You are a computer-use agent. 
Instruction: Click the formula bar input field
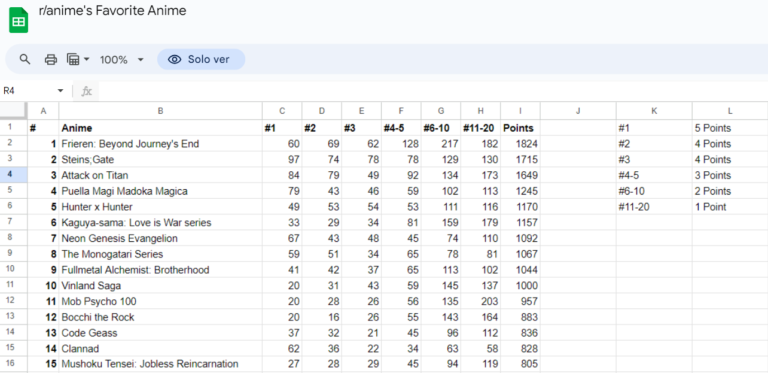point(431,91)
